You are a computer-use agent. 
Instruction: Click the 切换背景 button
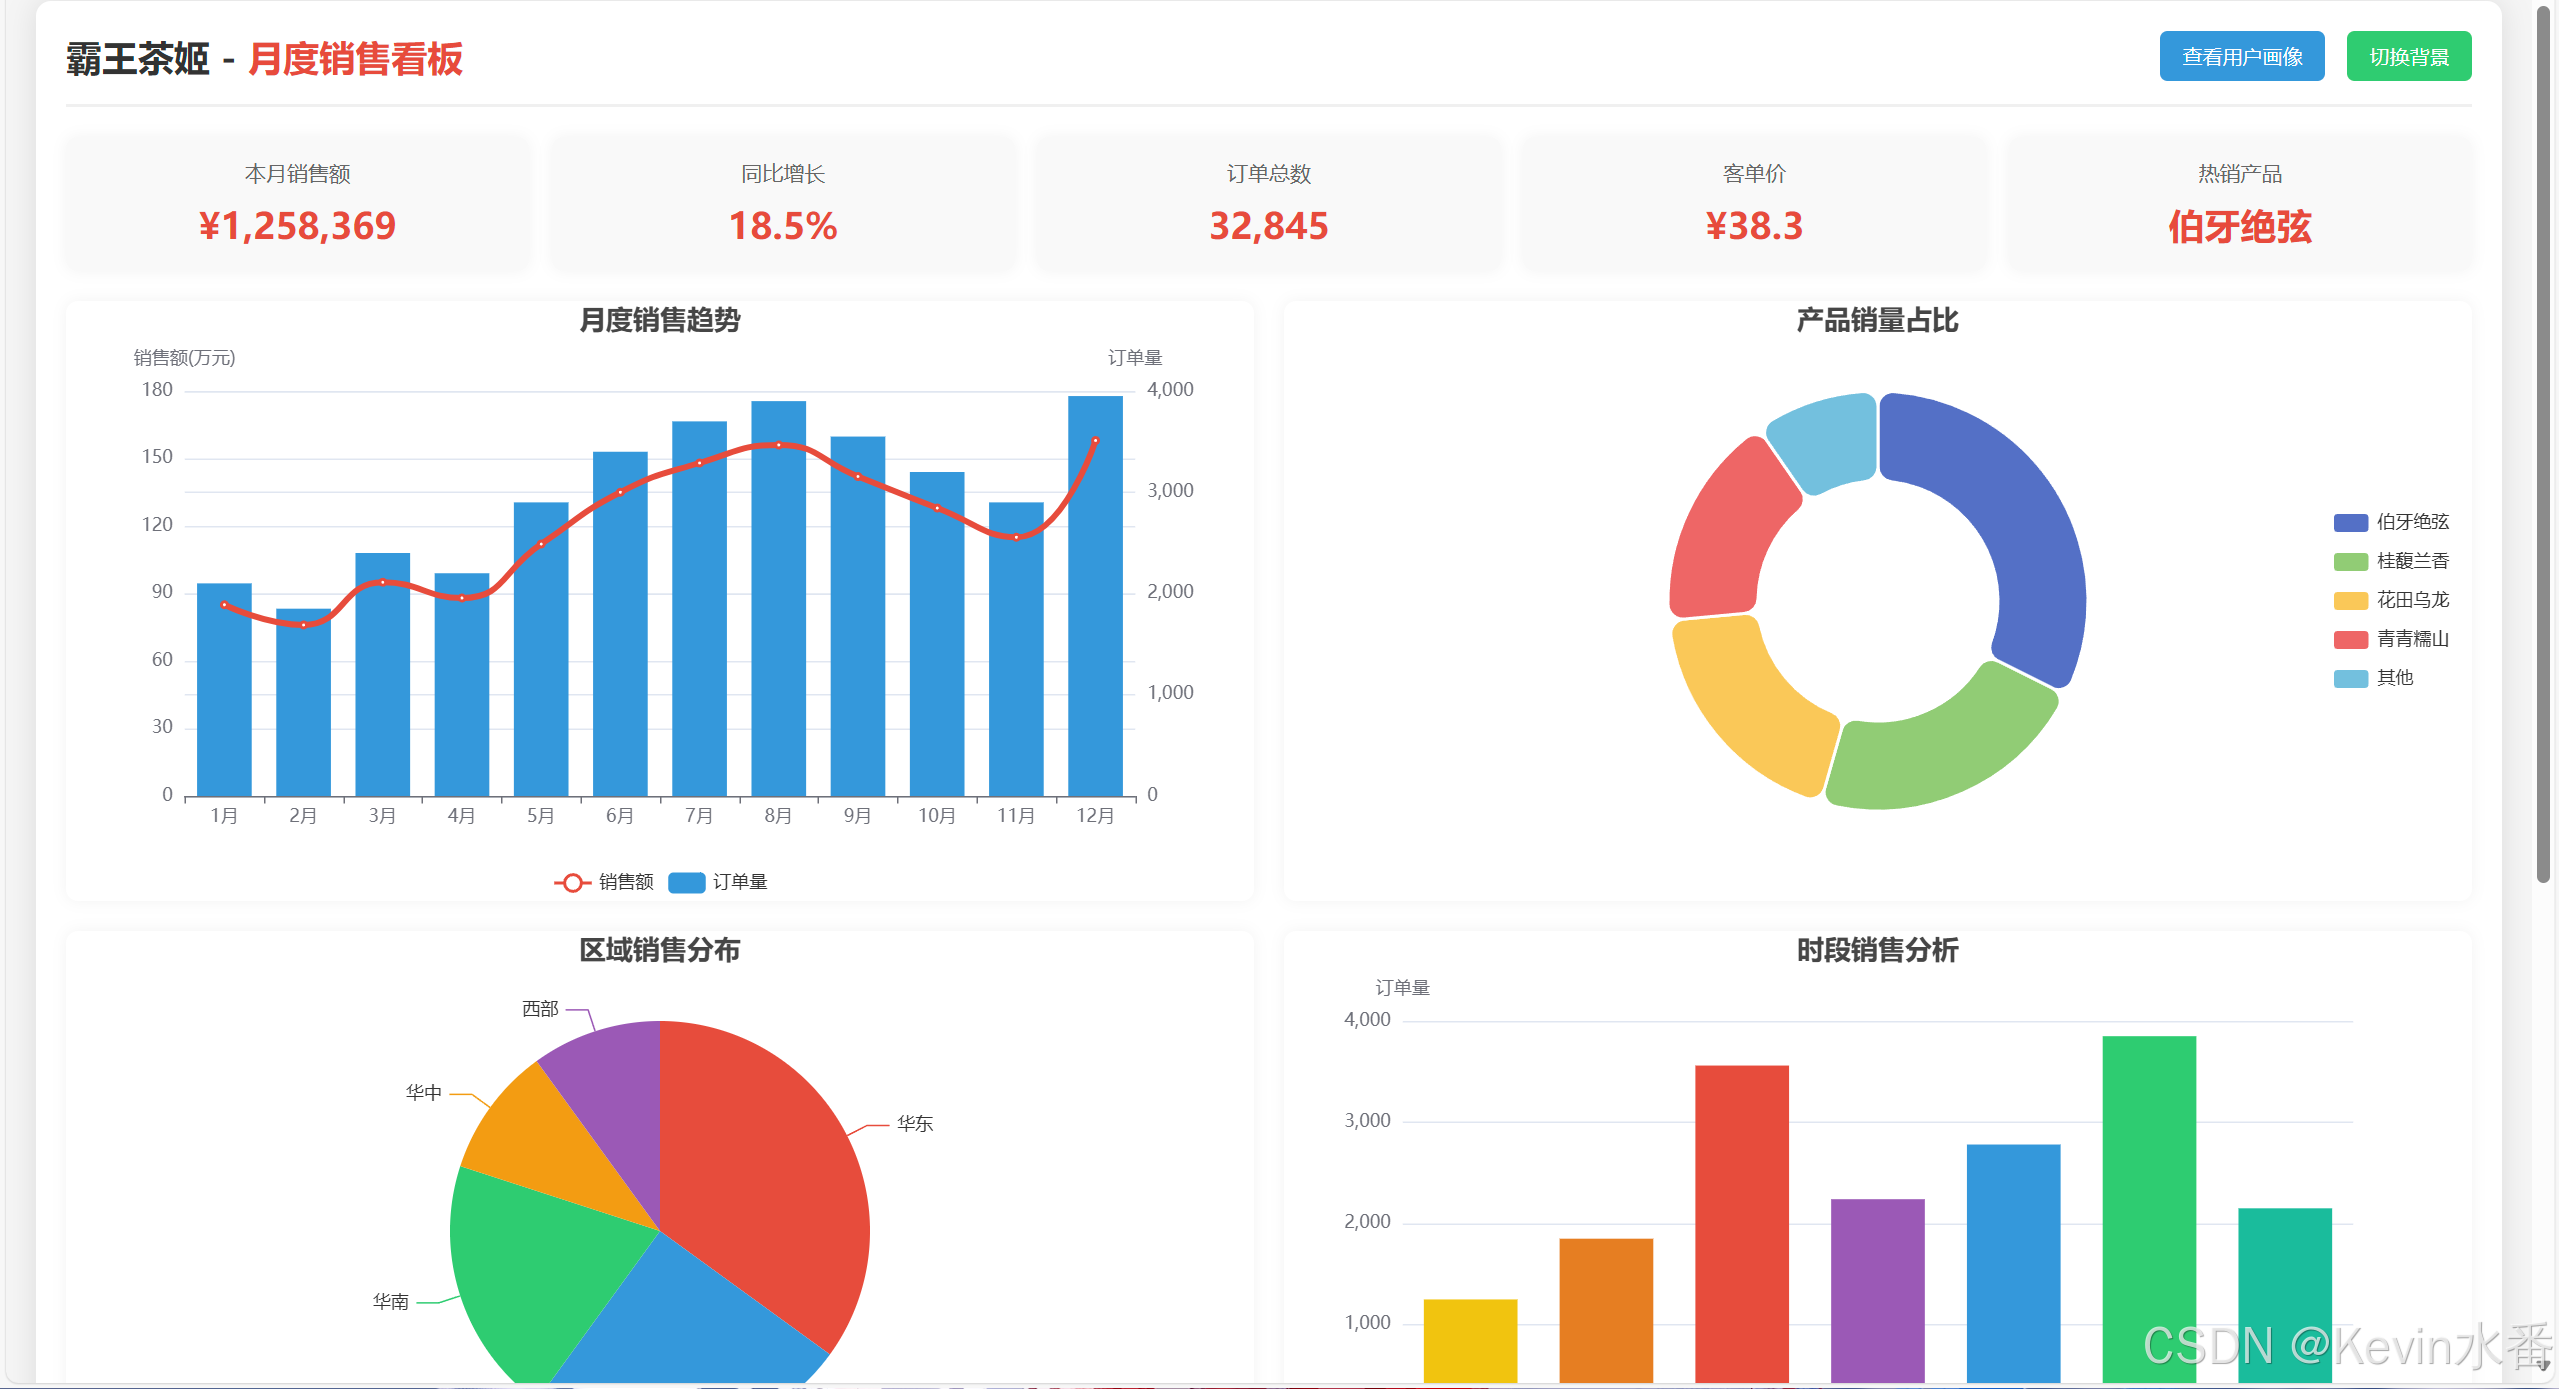[x=2408, y=57]
